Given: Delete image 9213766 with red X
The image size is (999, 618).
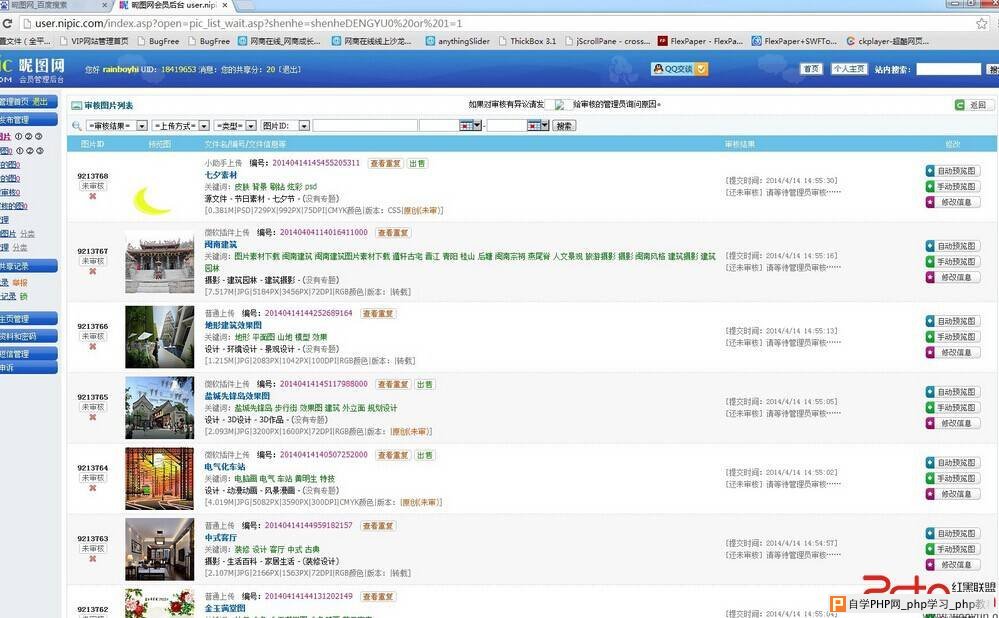Looking at the screenshot, I should 92,347.
